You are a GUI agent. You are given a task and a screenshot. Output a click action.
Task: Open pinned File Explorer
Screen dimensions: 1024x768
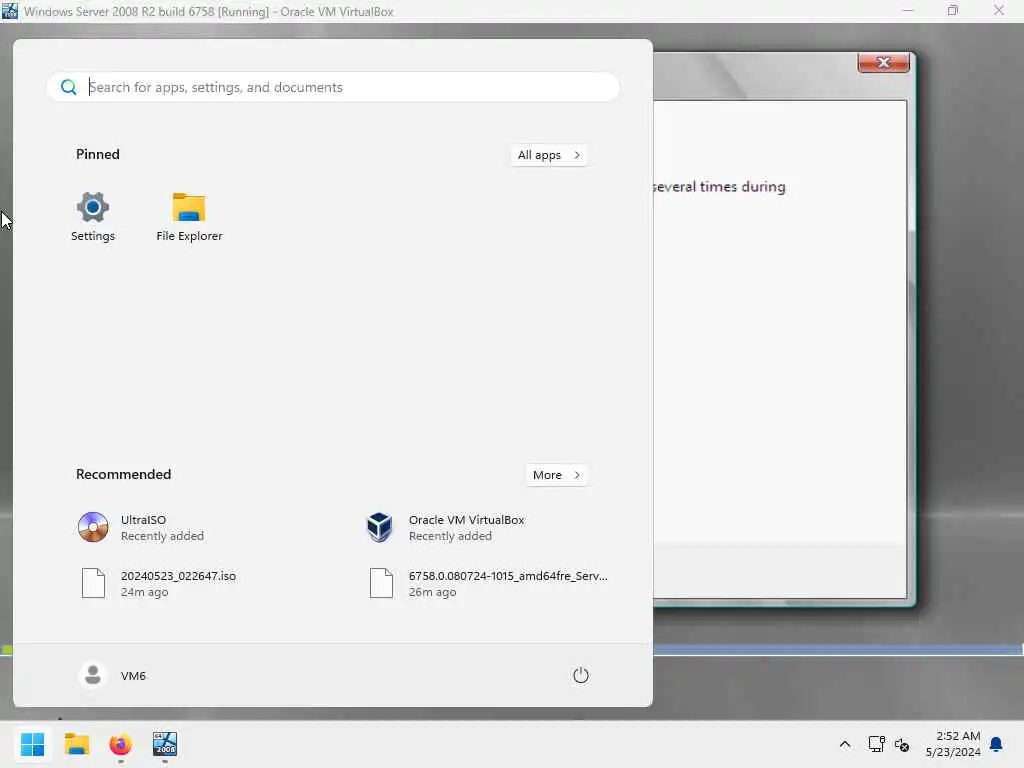coord(189,217)
